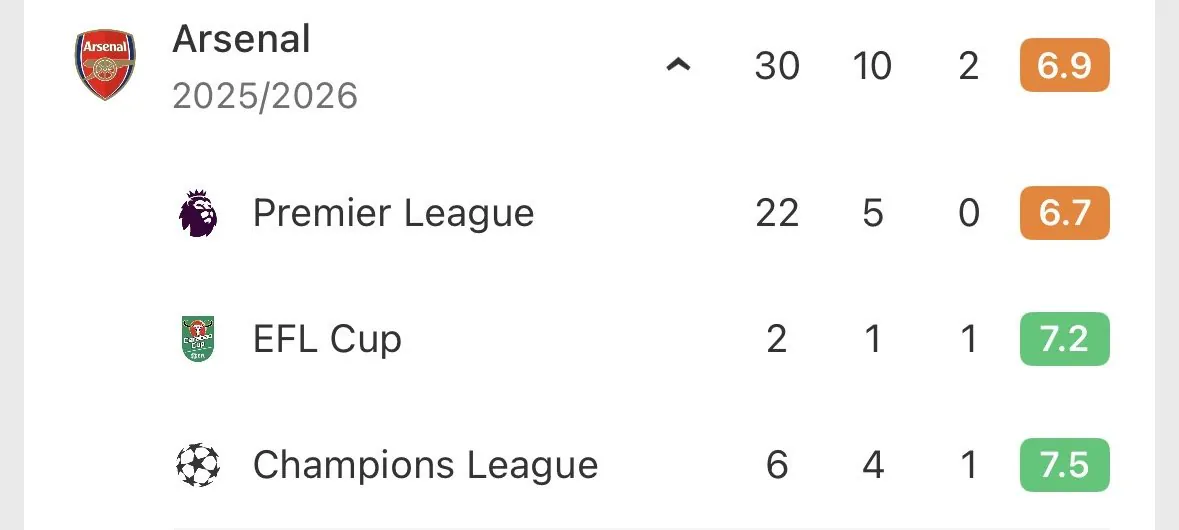The image size is (1179, 530).
Task: Click the 22 Premier League appearances value
Action: click(x=777, y=213)
